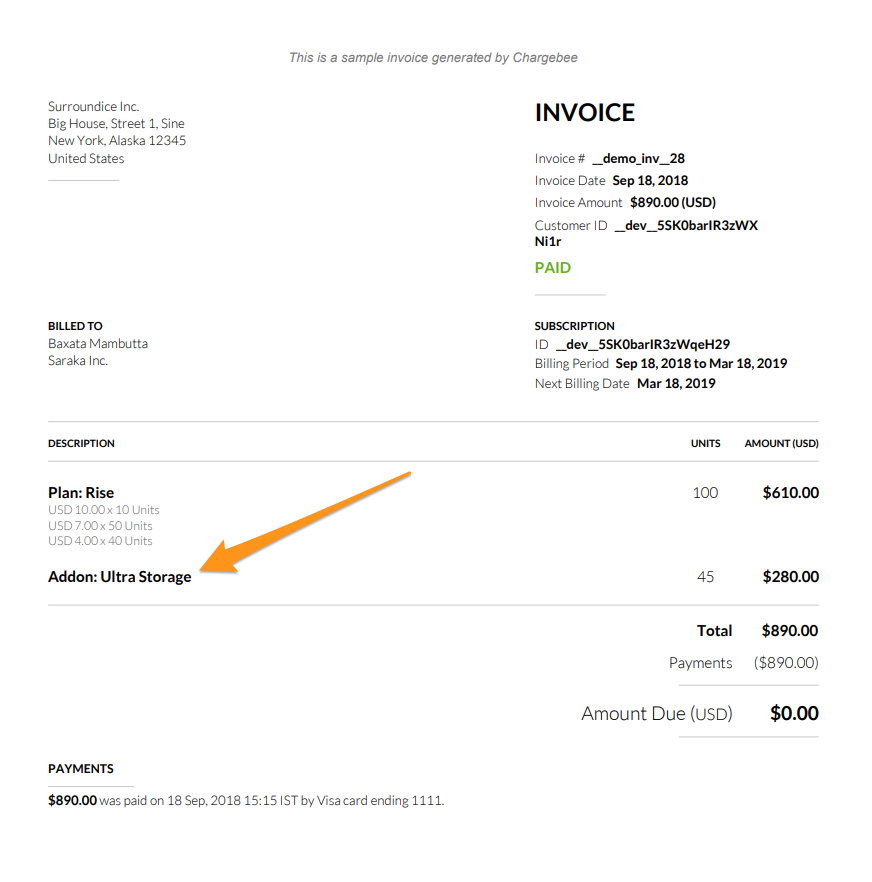
Task: Click the billed-to name Baxata Mambutta
Action: click(x=98, y=344)
